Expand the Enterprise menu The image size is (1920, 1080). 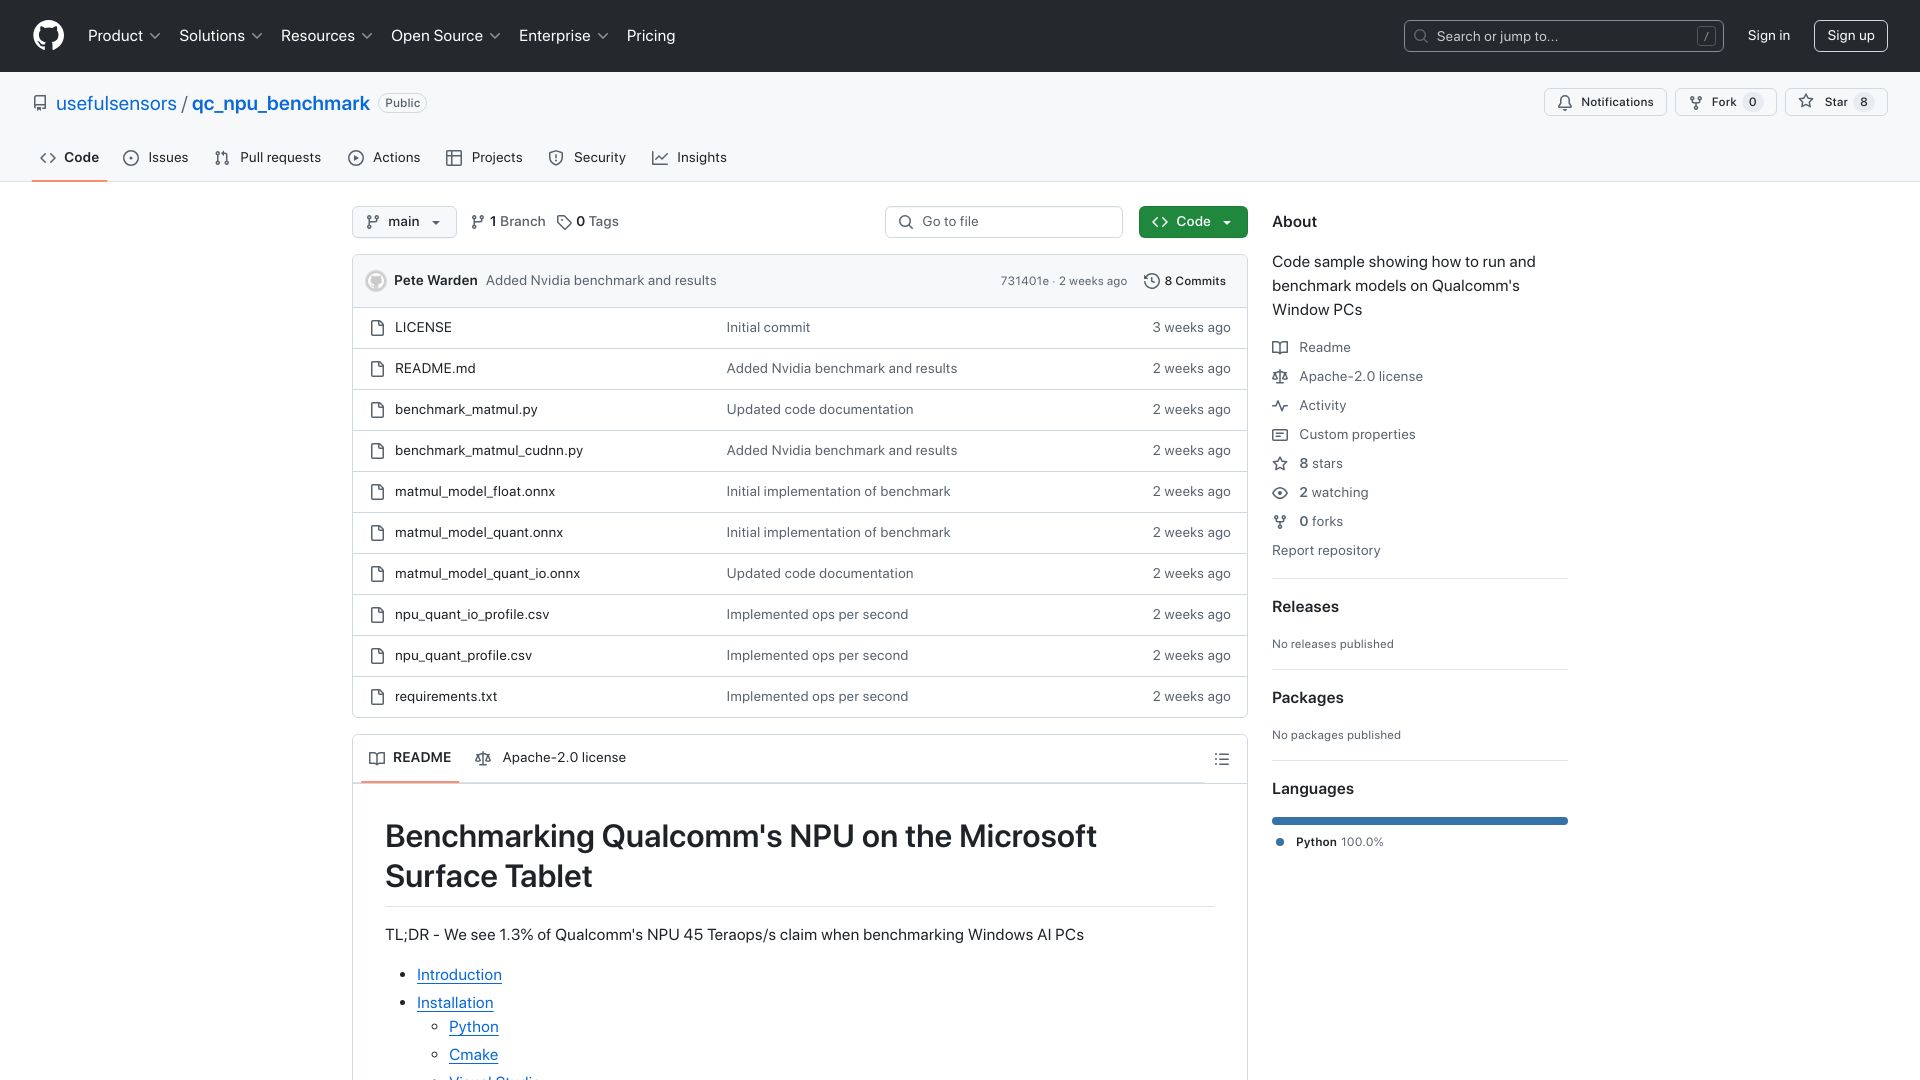point(564,36)
